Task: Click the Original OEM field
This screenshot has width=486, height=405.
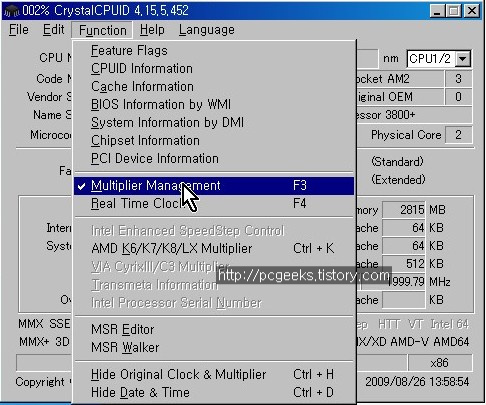Action: [x=400, y=97]
